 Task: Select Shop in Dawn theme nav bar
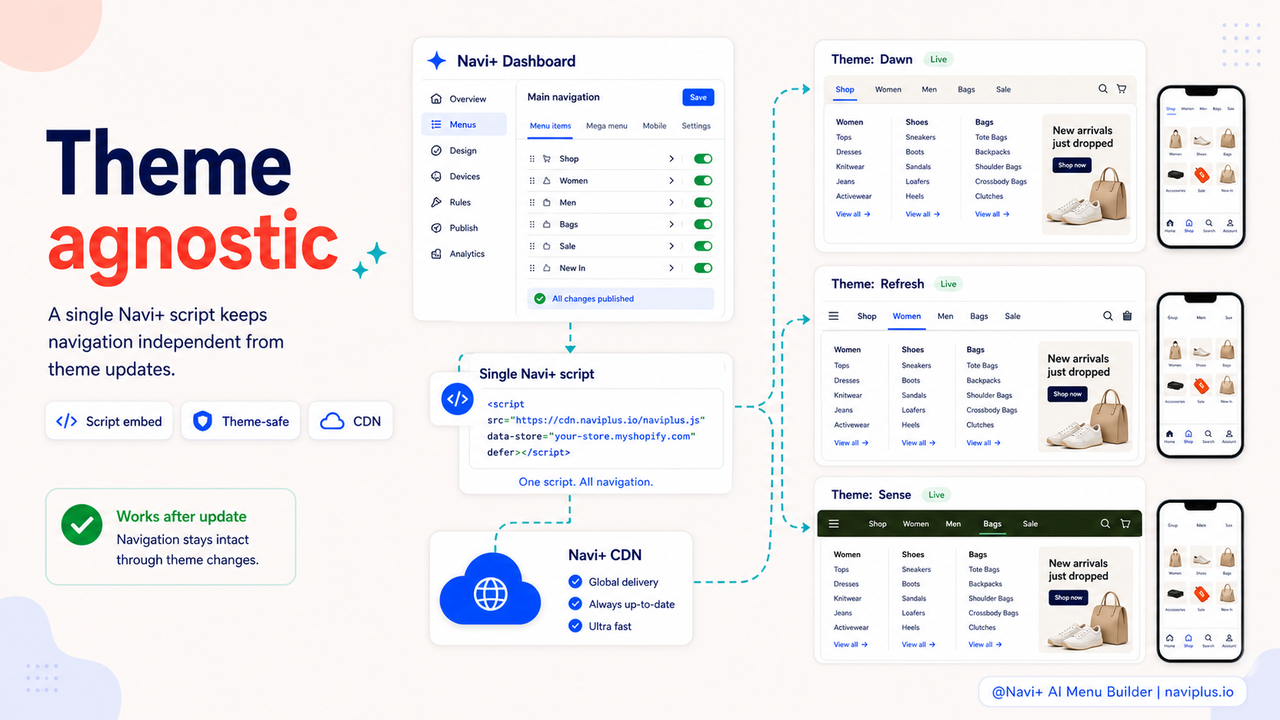point(845,90)
